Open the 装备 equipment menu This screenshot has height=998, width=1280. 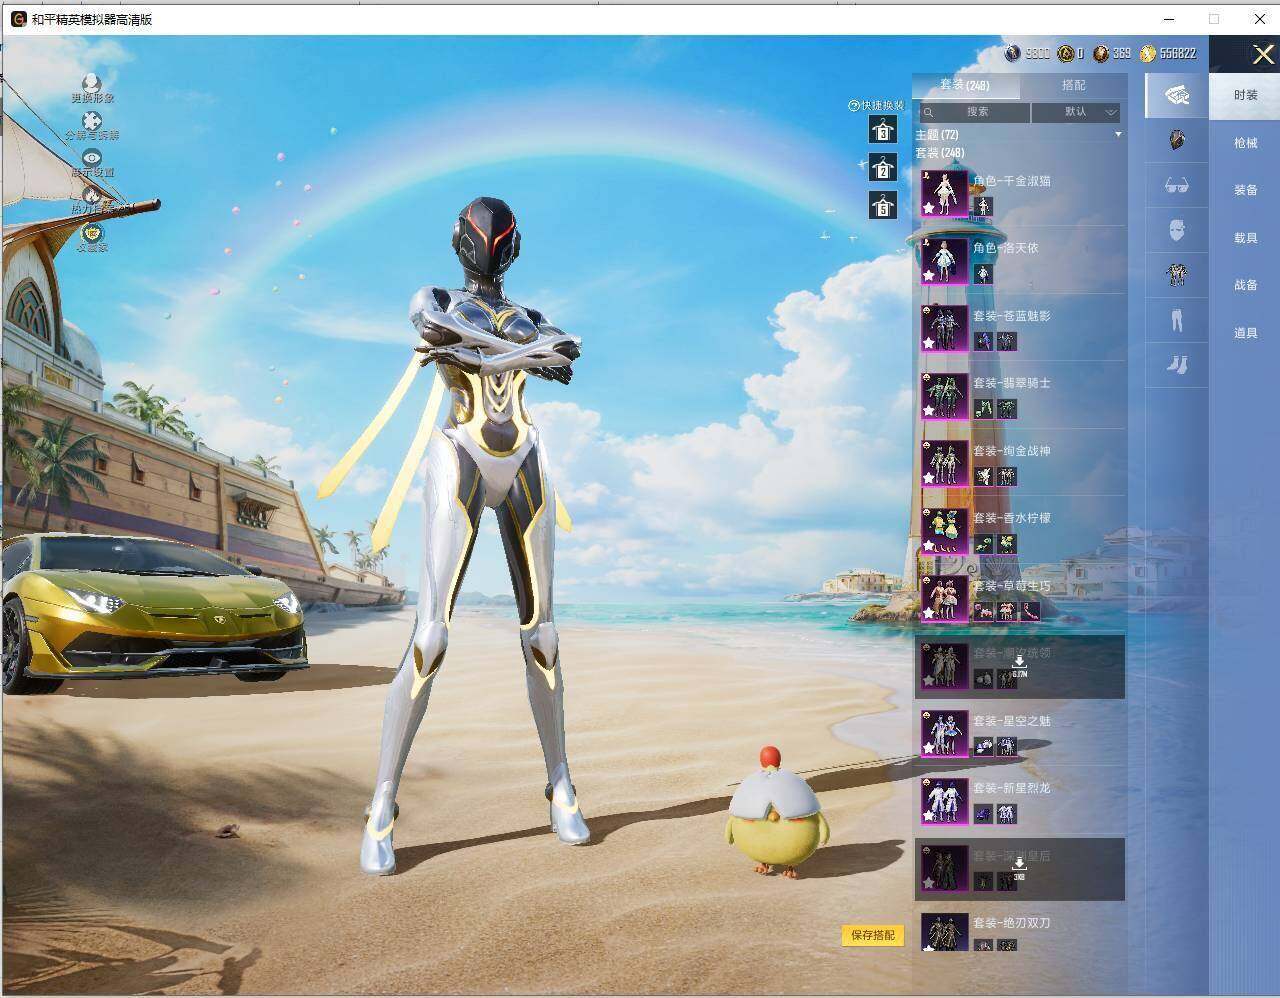[x=1245, y=190]
